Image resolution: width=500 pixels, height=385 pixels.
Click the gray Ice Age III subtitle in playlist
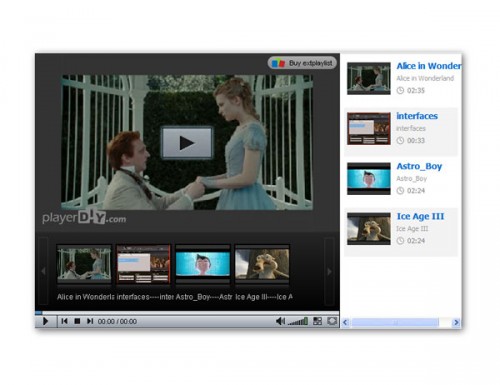coord(412,229)
